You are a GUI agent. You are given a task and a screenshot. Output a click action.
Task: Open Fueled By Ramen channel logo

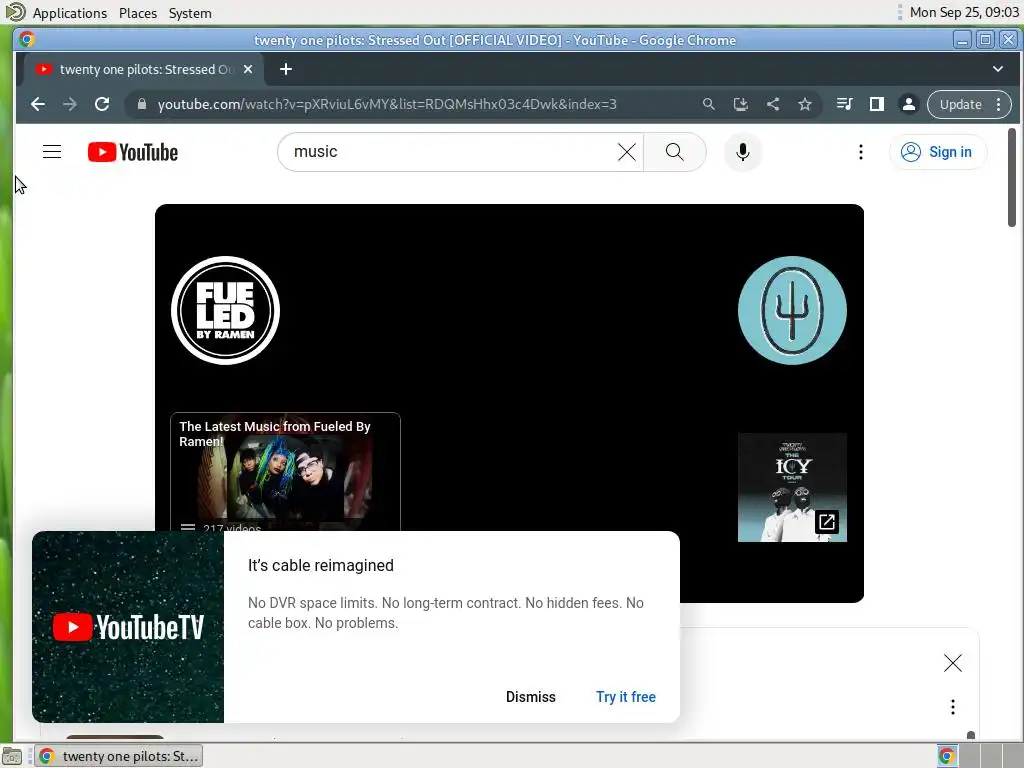[225, 310]
